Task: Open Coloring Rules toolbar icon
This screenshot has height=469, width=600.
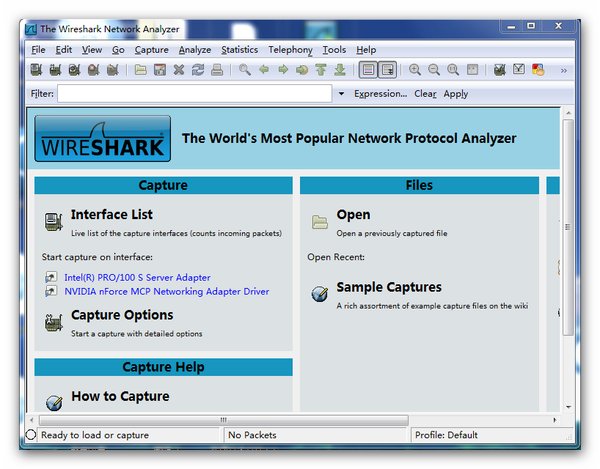Action: [538, 70]
